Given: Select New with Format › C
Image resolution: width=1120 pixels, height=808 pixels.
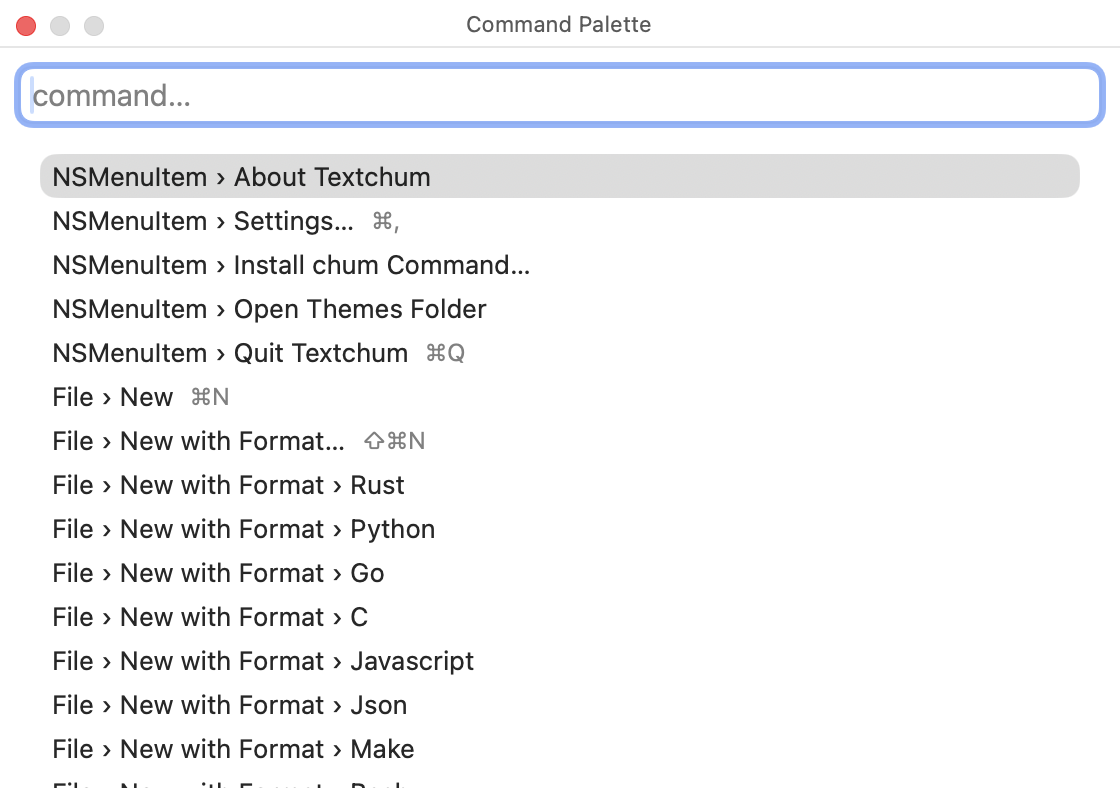Looking at the screenshot, I should tap(560, 617).
